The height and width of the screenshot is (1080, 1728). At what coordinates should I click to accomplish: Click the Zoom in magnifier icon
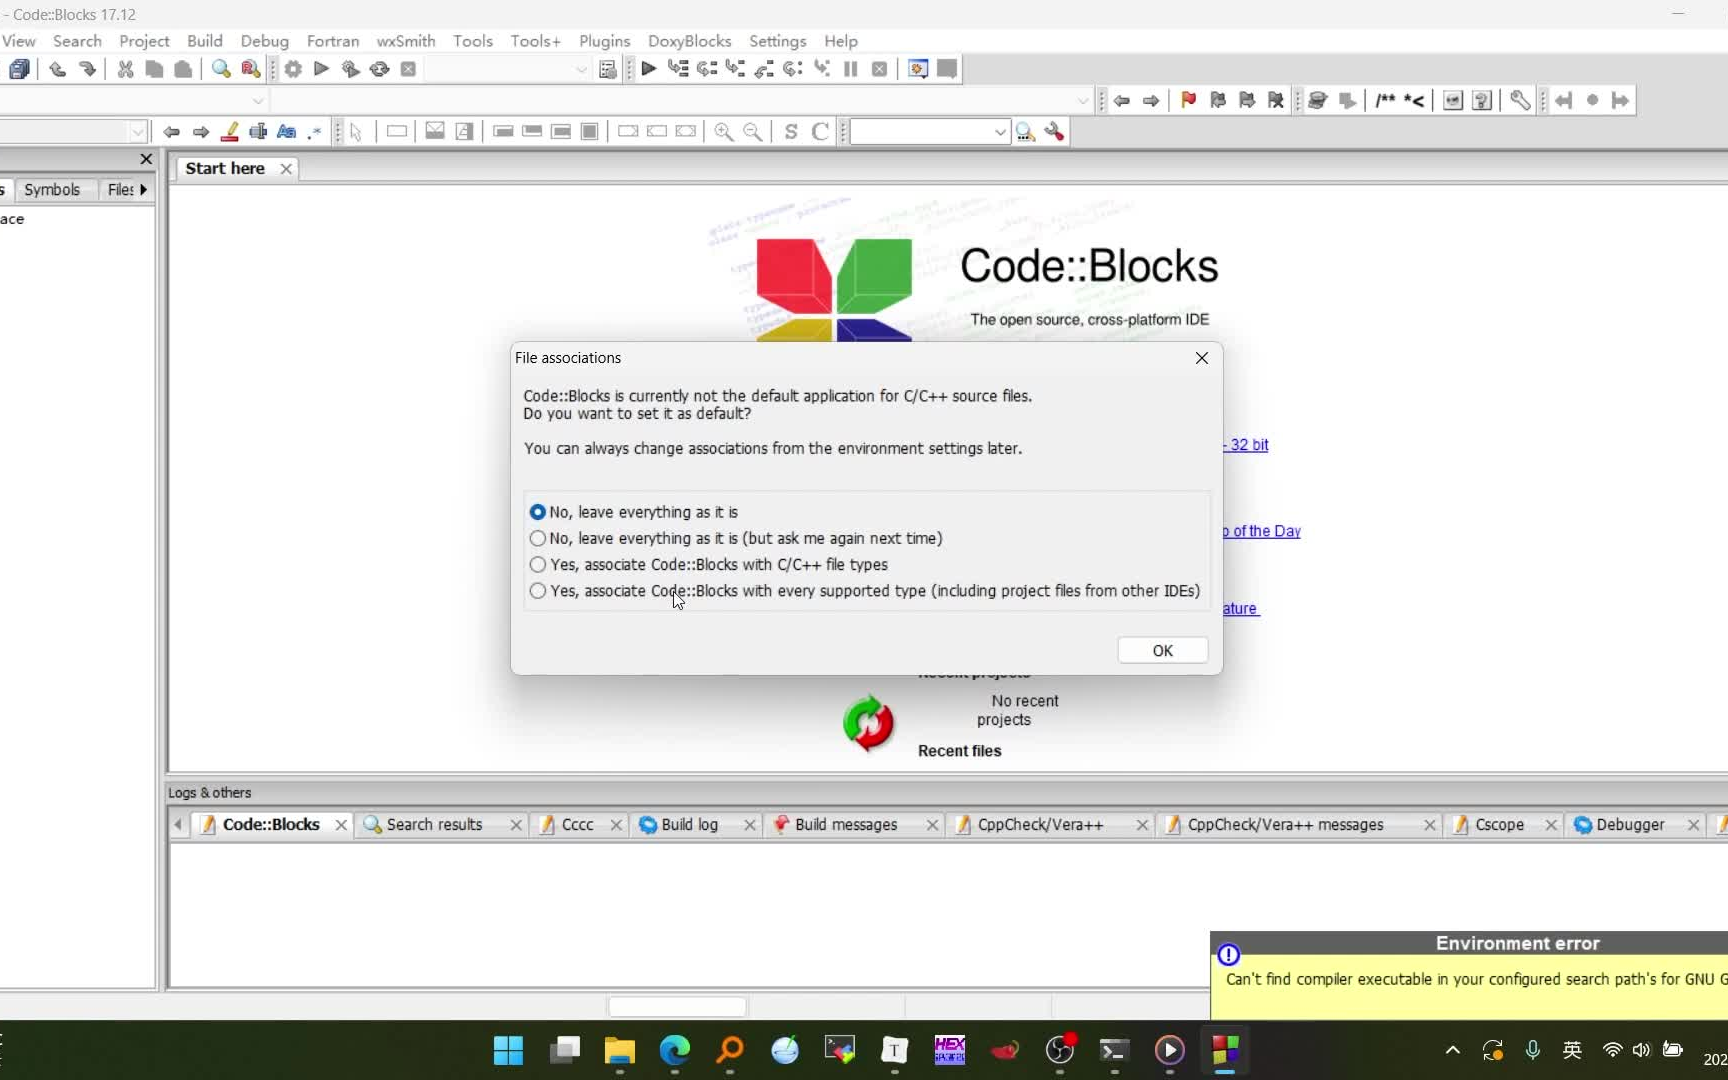(x=724, y=132)
